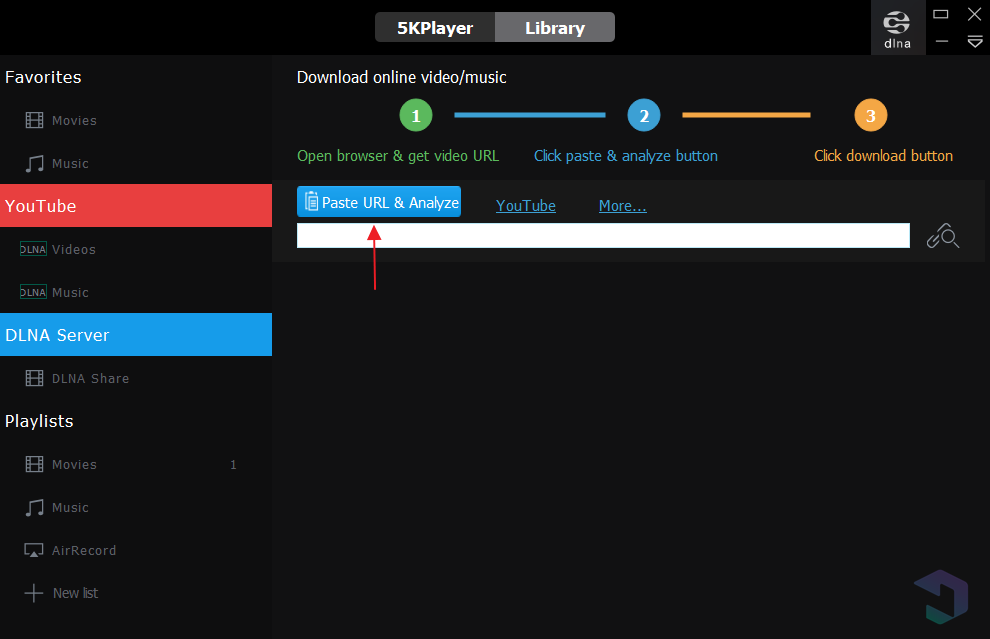The image size is (990, 639).
Task: Select DLNA Music in the sidebar
Action: [x=70, y=293]
